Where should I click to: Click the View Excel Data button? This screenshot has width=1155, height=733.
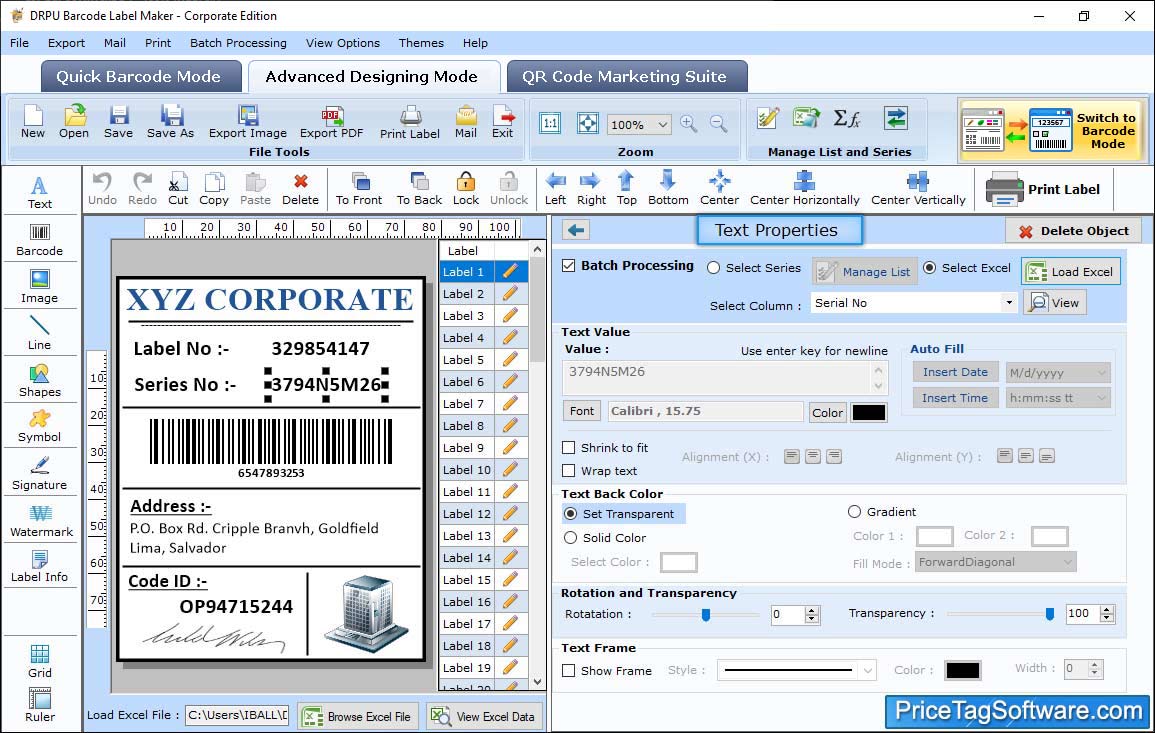click(484, 716)
